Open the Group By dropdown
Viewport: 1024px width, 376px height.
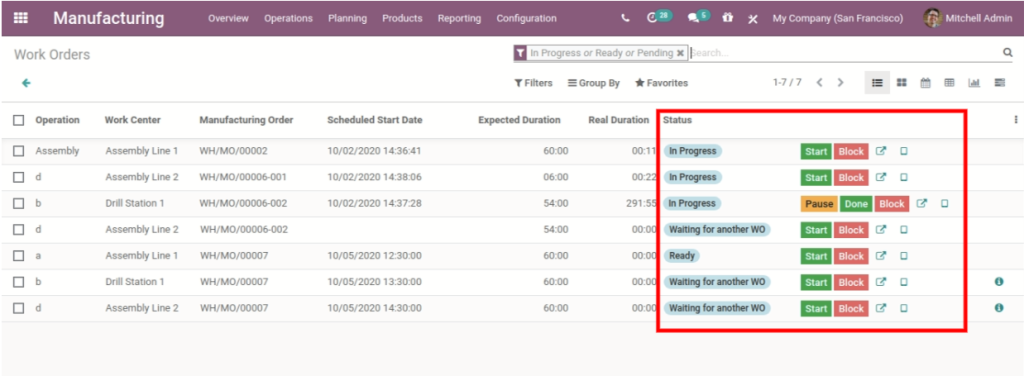(594, 83)
